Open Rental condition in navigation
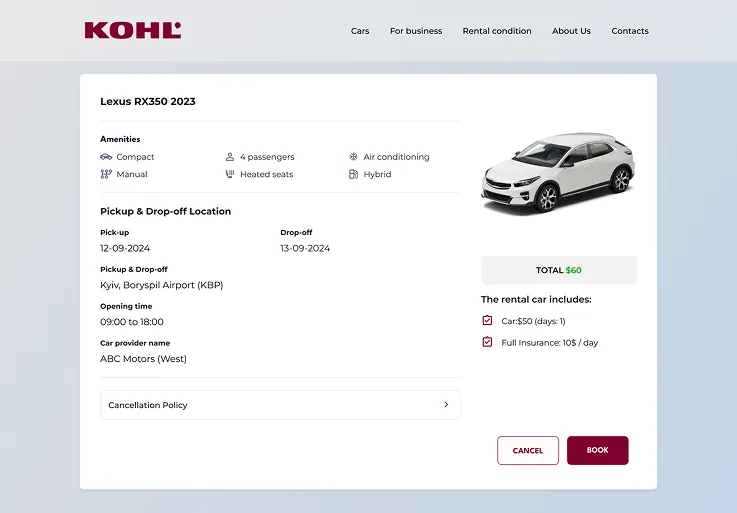The height and width of the screenshot is (513, 737). pos(497,31)
